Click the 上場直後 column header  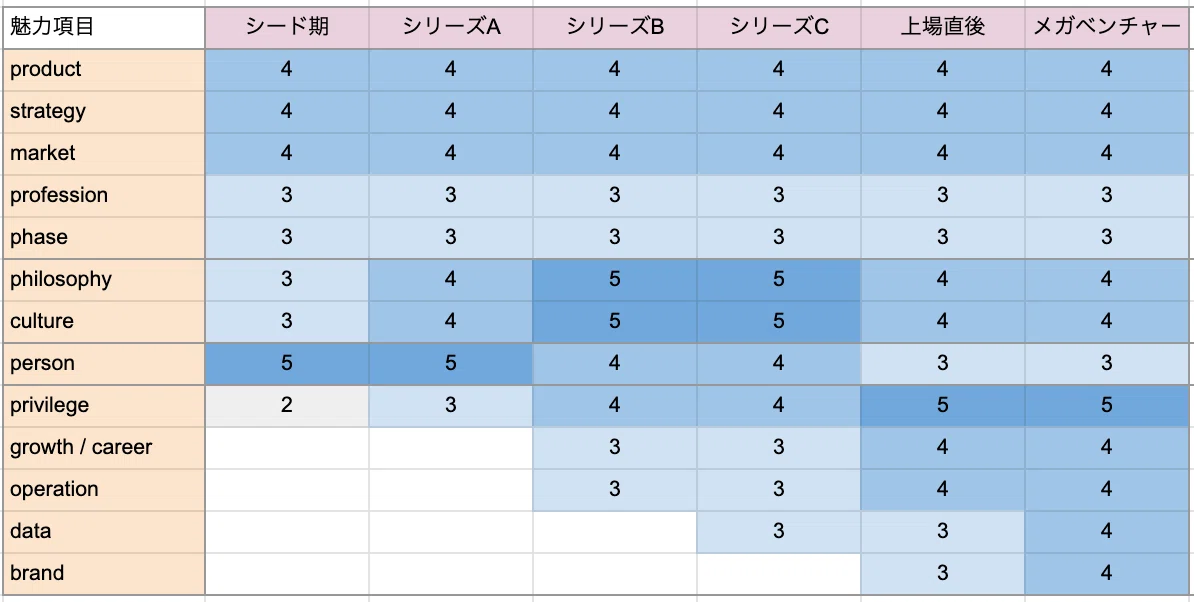943,27
